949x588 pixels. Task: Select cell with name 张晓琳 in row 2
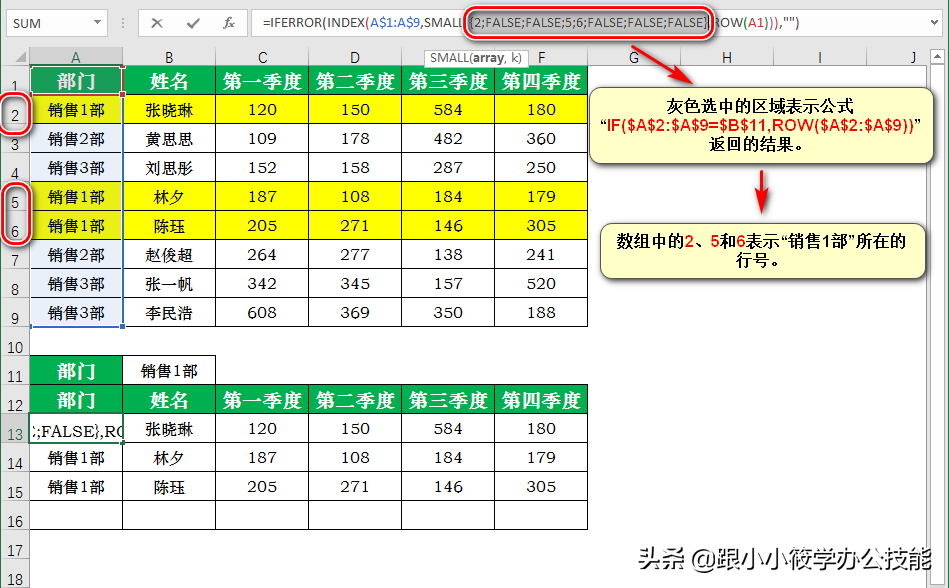click(169, 109)
